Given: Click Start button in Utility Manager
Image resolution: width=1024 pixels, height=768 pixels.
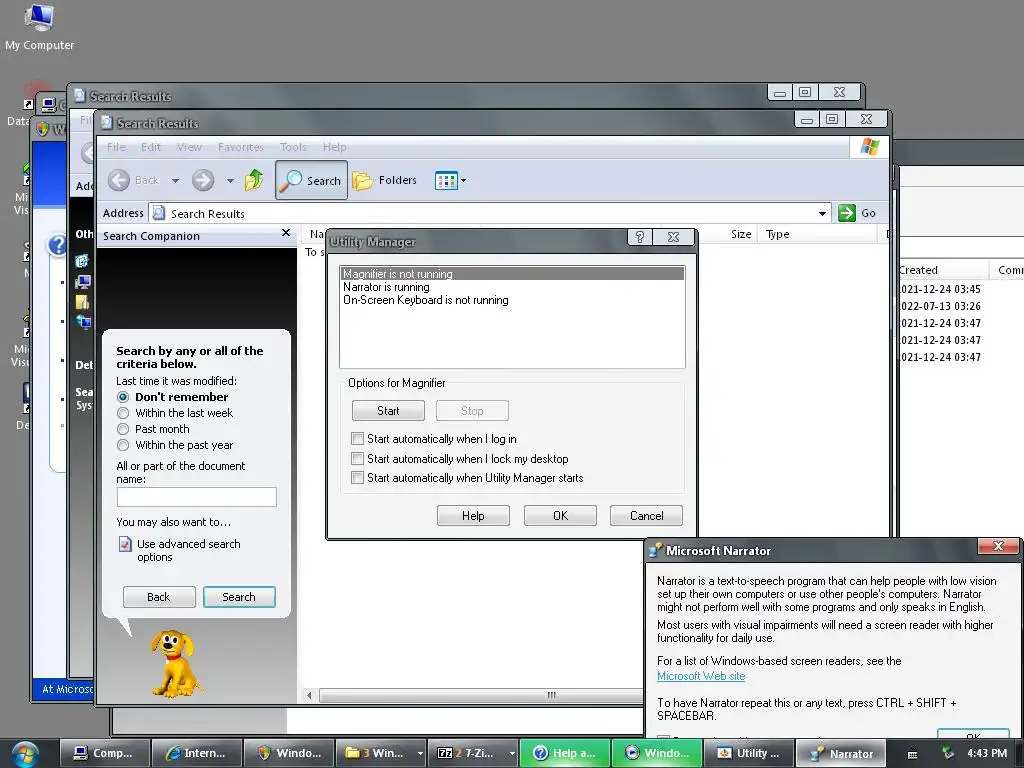Looking at the screenshot, I should [388, 411].
